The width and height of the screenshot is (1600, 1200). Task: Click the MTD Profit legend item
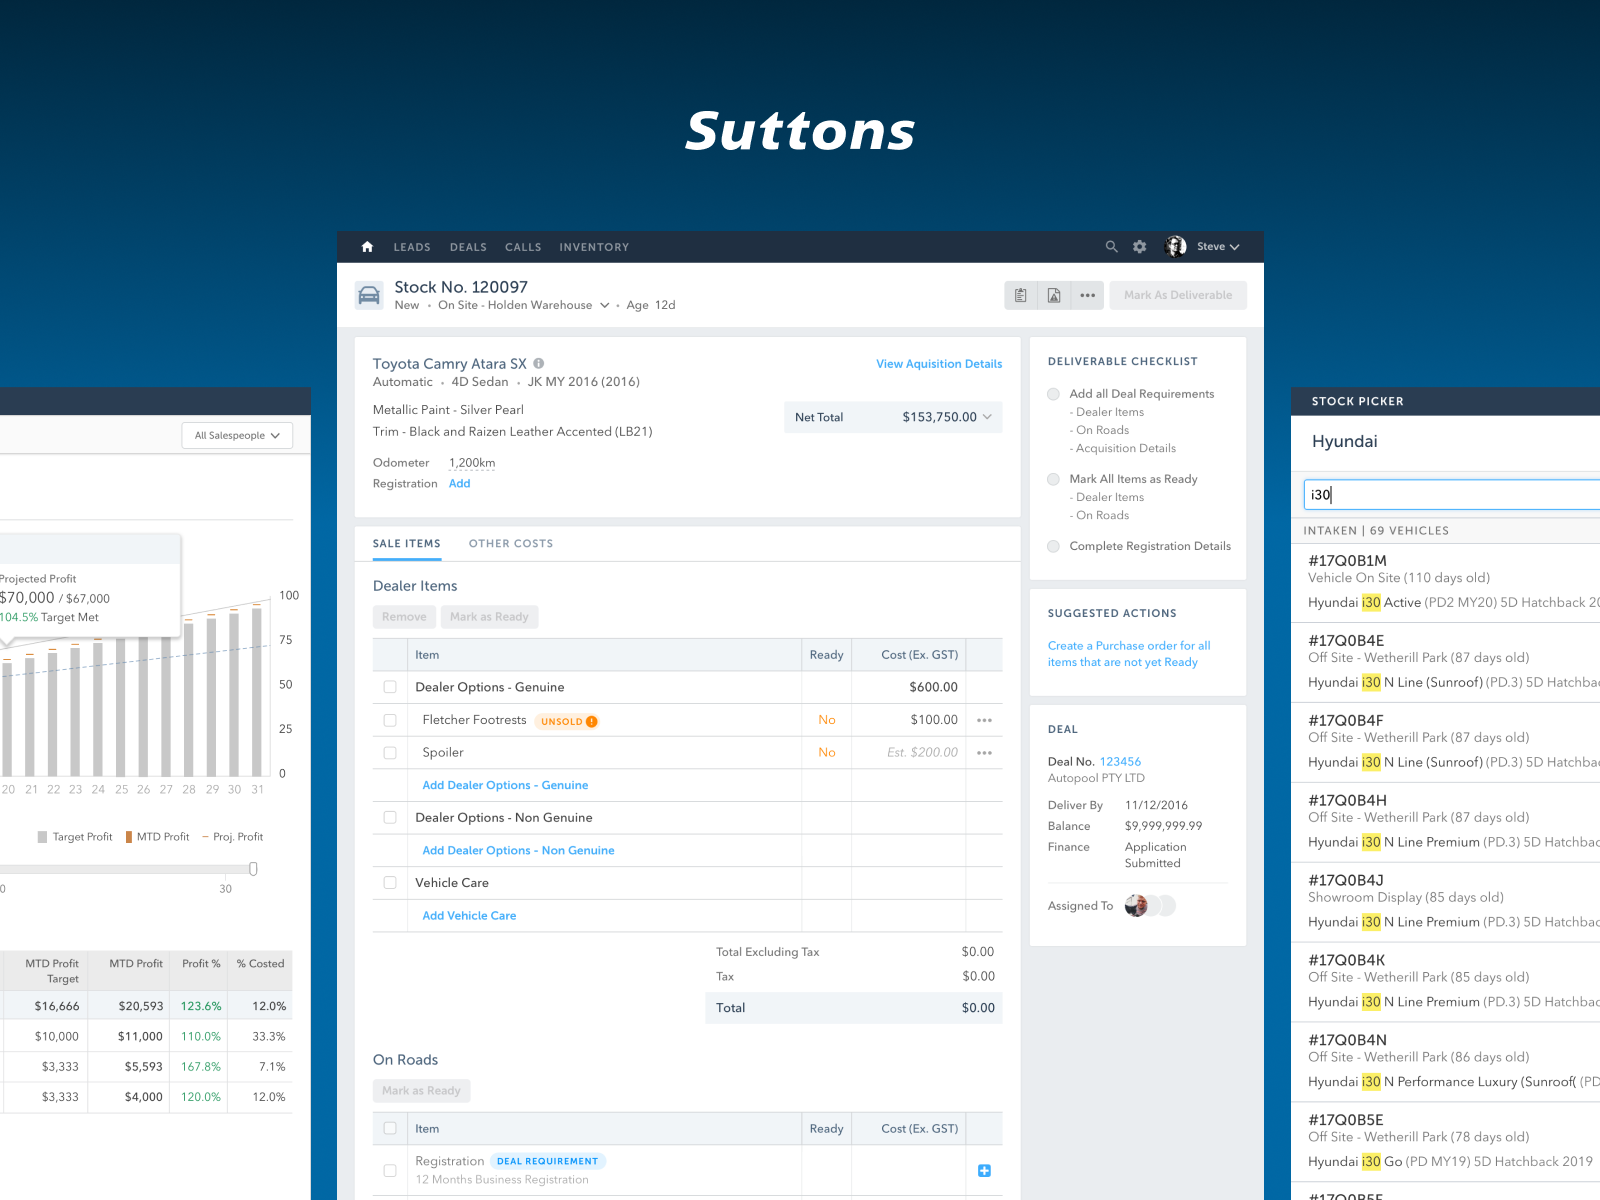pos(157,837)
